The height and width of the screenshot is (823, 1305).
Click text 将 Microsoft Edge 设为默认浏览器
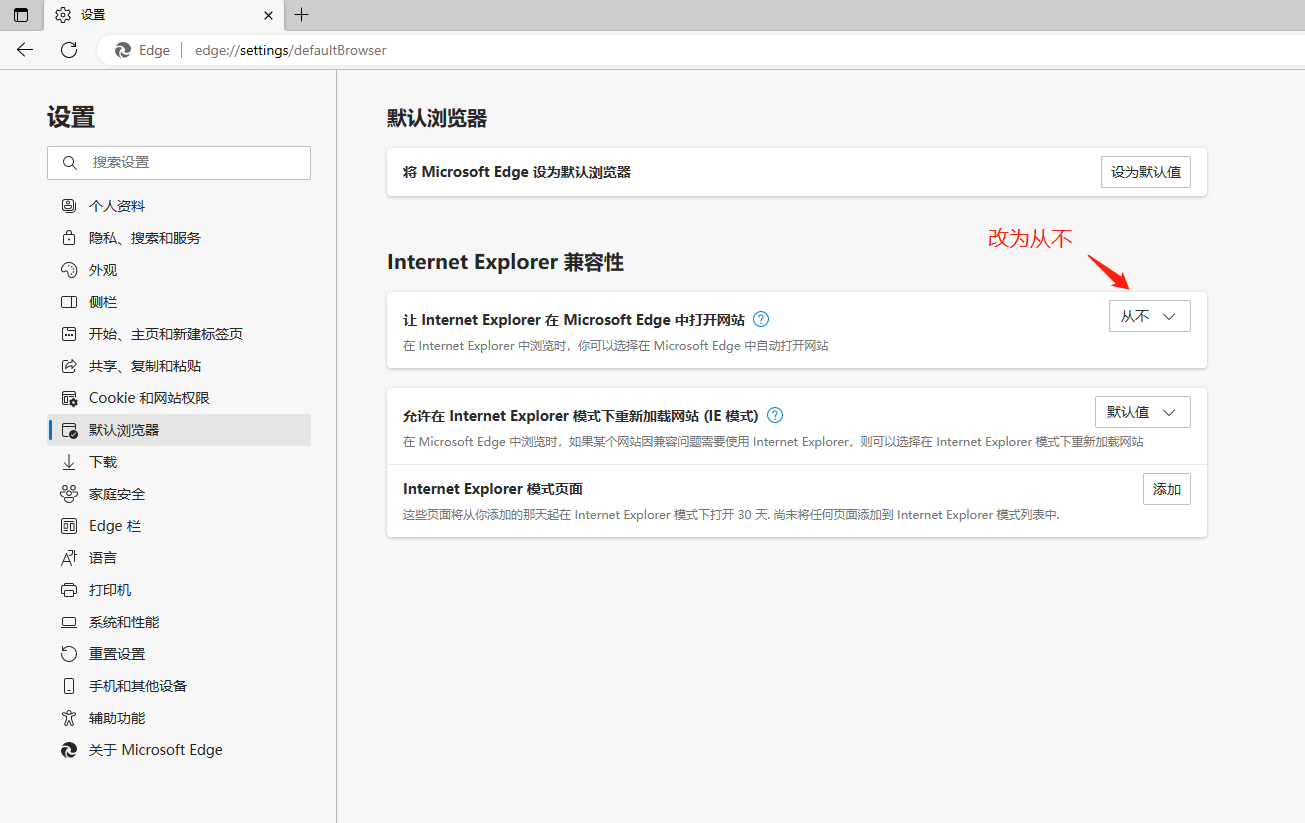pos(517,172)
